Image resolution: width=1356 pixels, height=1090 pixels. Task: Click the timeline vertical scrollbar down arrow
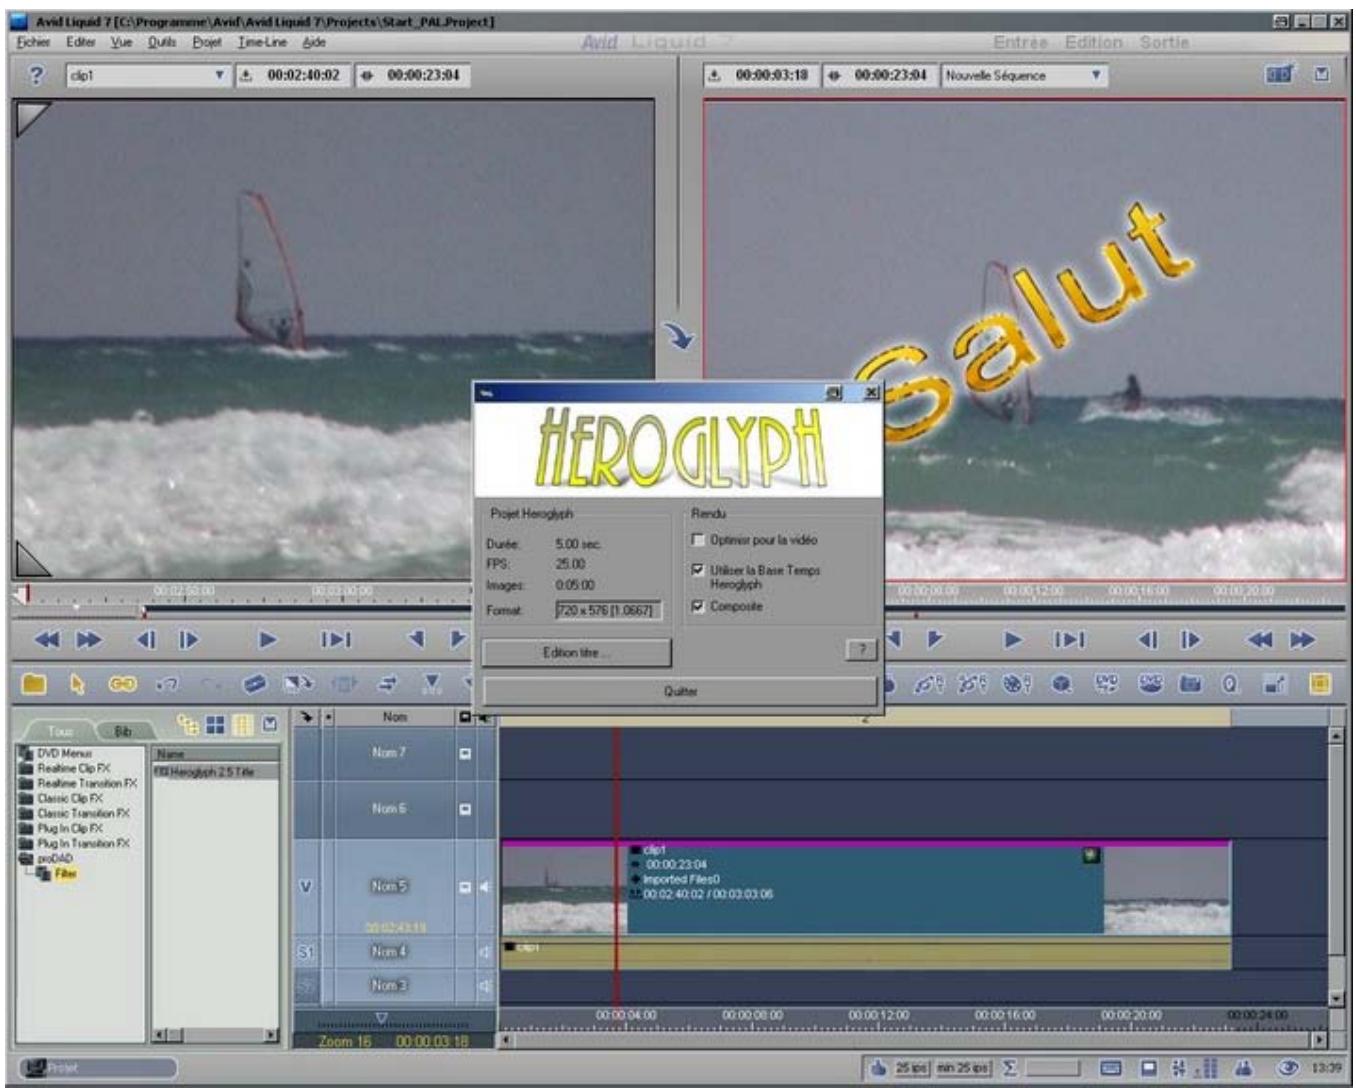coord(1335,998)
